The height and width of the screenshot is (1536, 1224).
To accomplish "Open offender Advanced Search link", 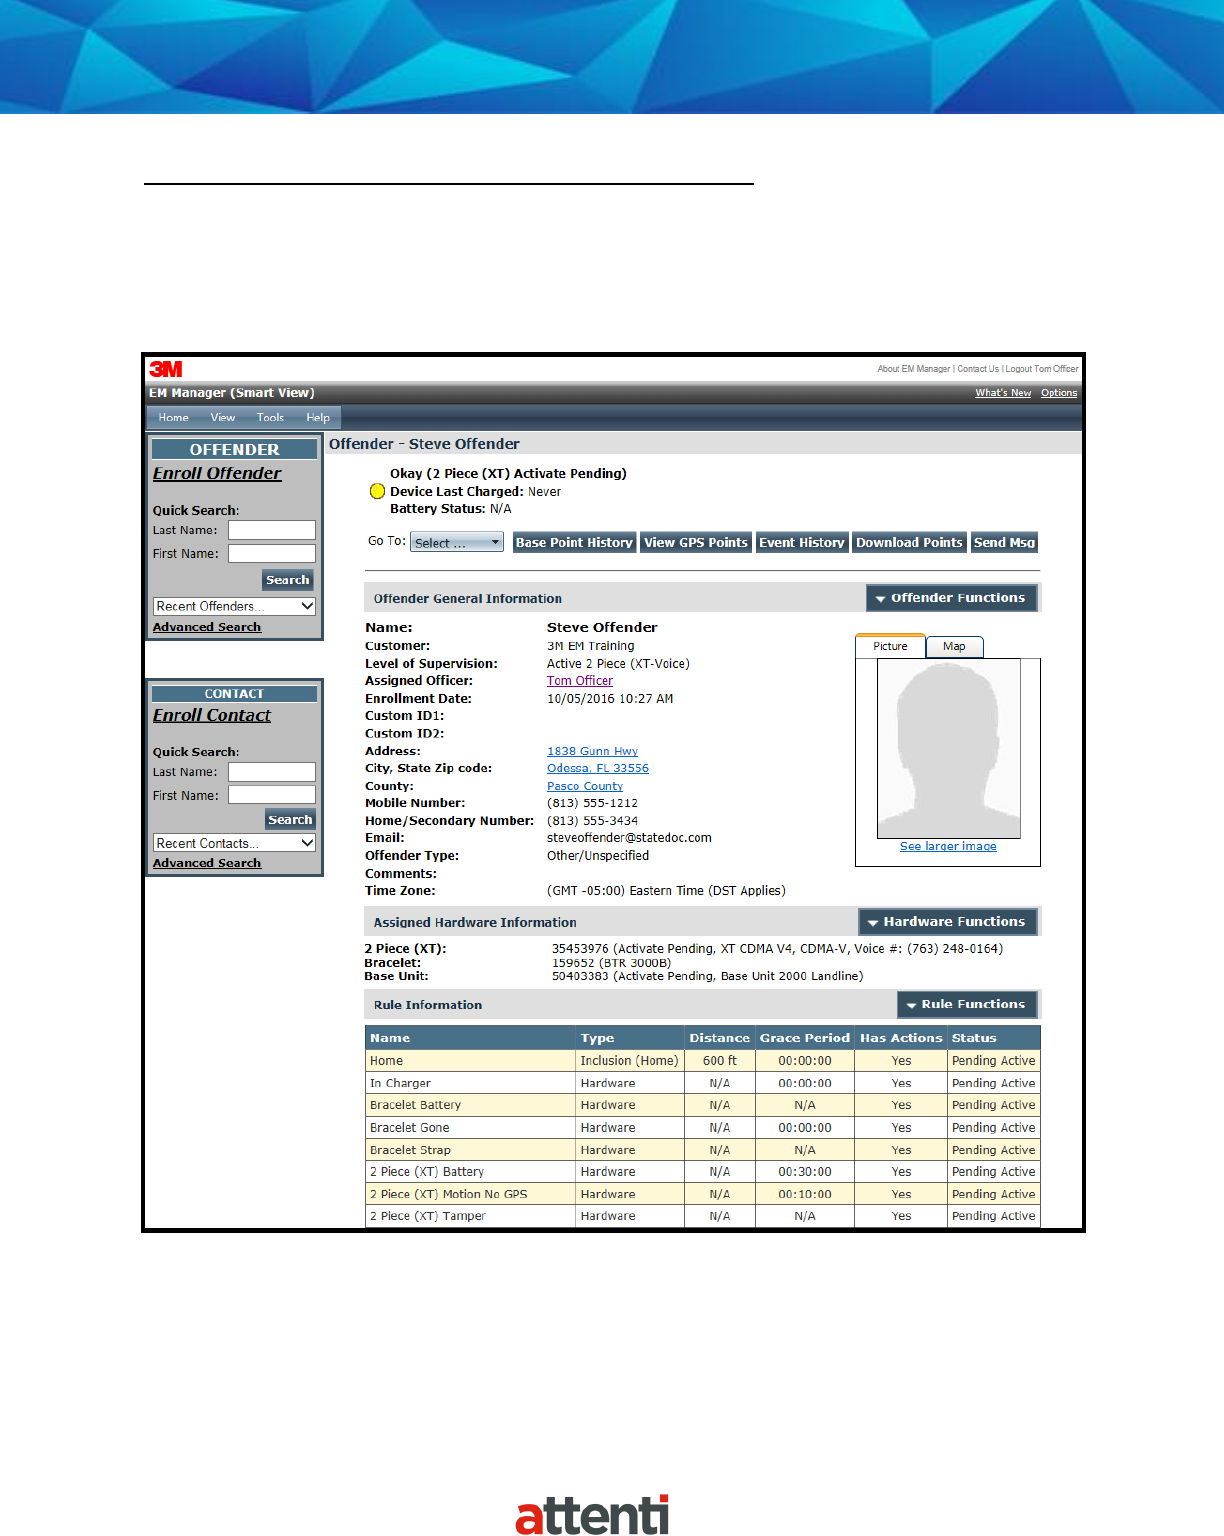I will point(207,627).
